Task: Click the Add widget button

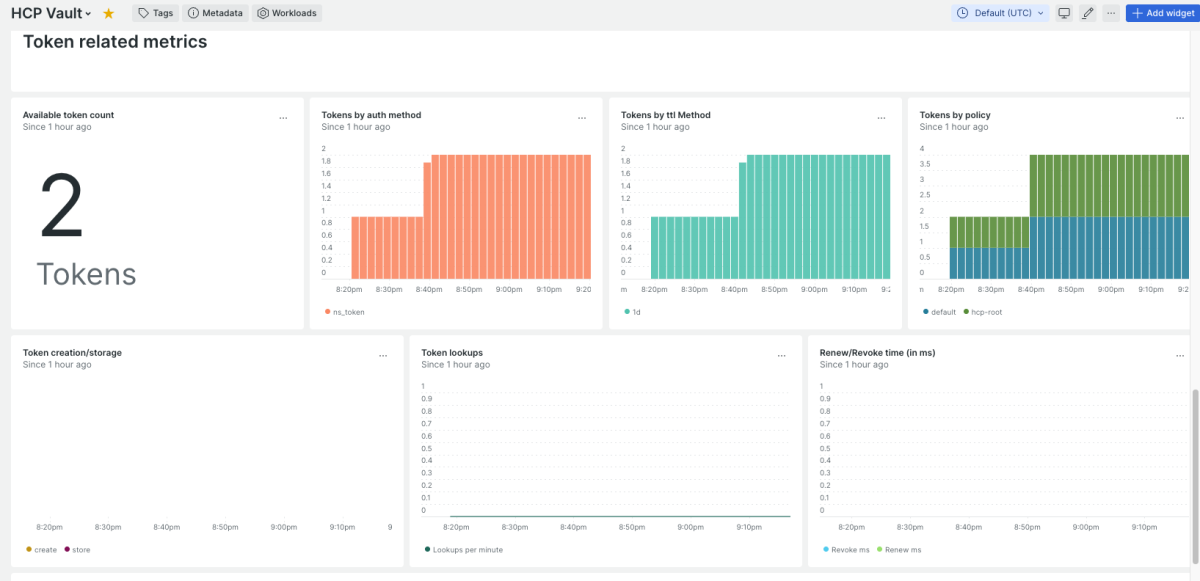Action: coord(1161,14)
